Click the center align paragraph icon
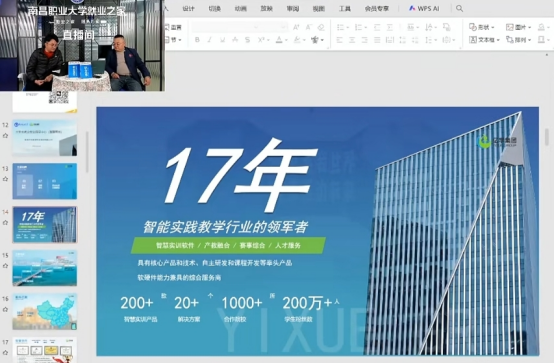 pyautogui.click(x=352, y=40)
